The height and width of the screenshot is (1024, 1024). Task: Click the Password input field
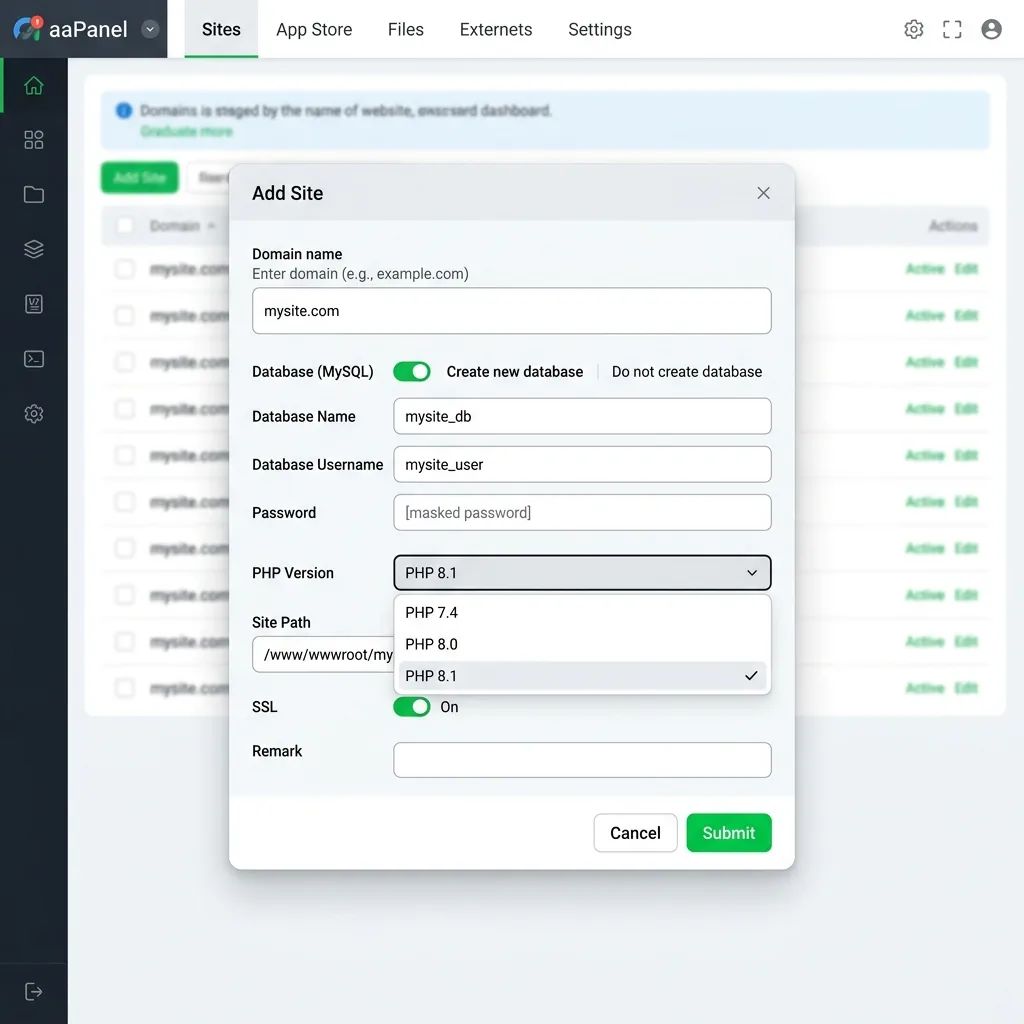point(582,513)
